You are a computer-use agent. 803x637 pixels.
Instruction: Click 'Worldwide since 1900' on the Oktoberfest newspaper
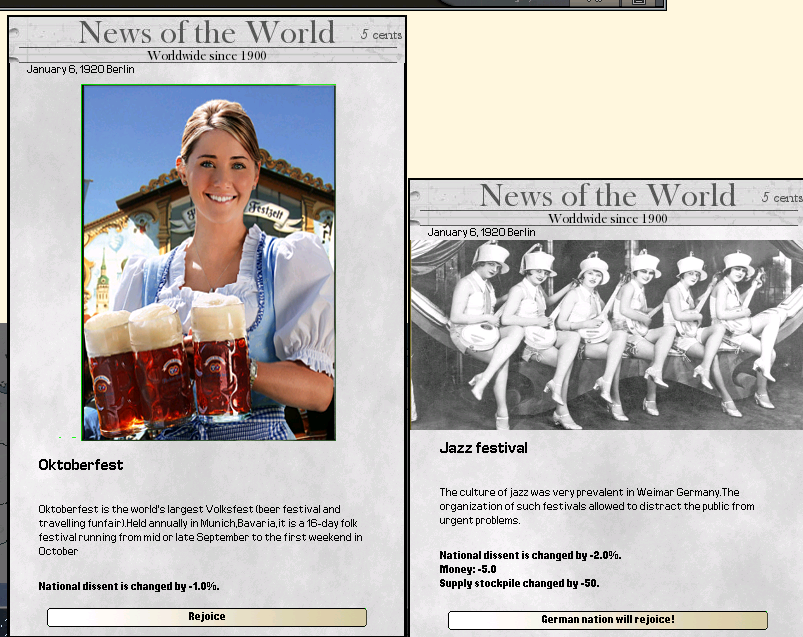(207, 56)
